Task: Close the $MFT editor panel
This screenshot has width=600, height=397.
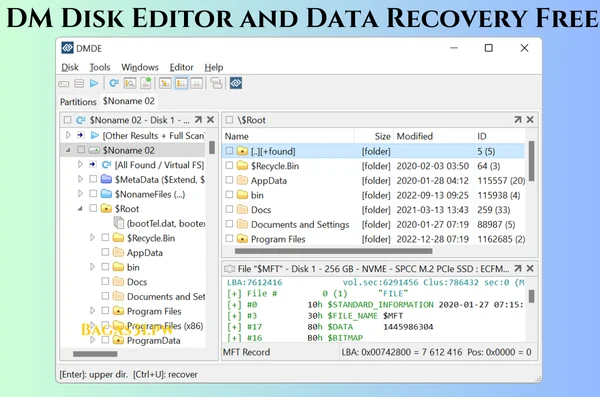Action: coord(530,269)
